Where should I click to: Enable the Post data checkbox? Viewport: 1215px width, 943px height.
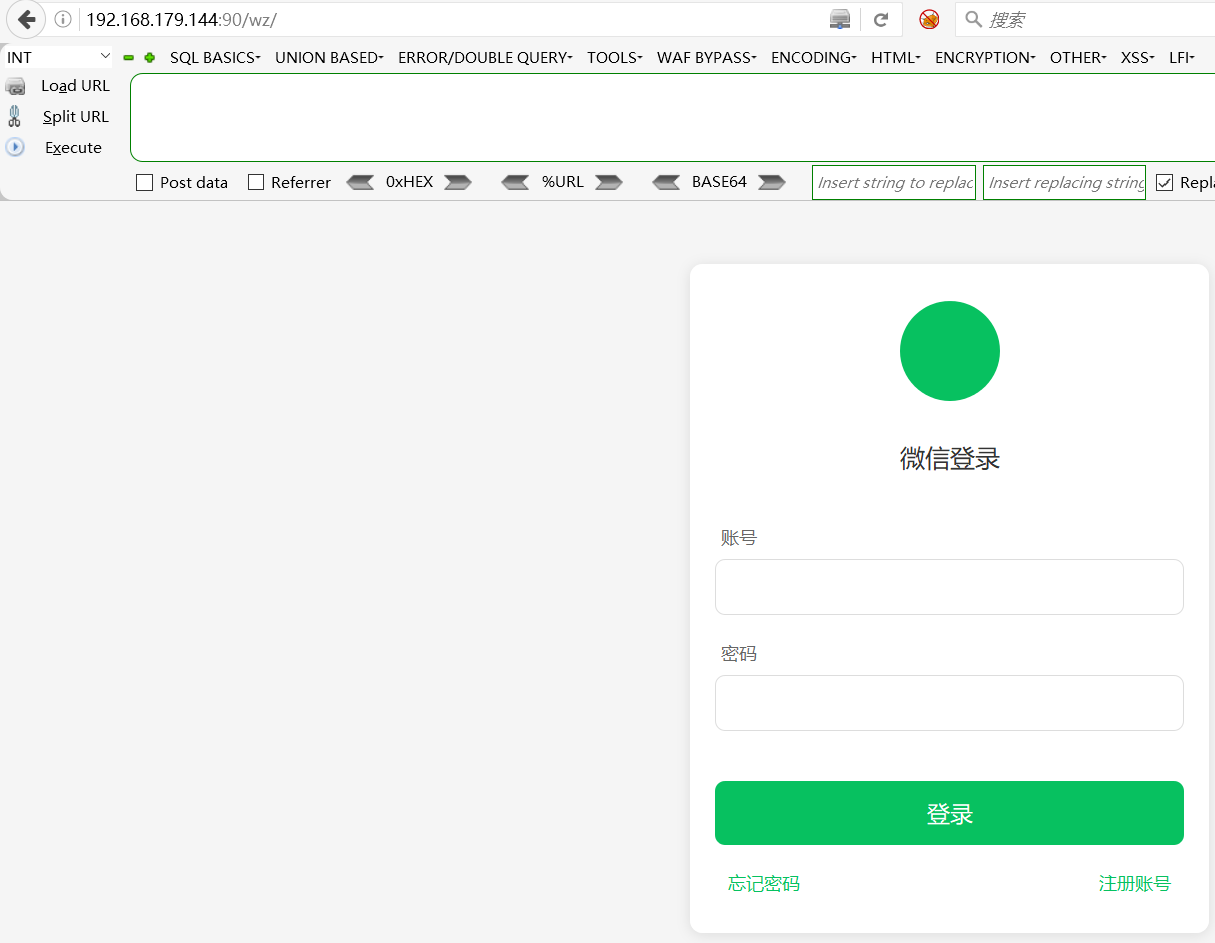click(x=144, y=182)
